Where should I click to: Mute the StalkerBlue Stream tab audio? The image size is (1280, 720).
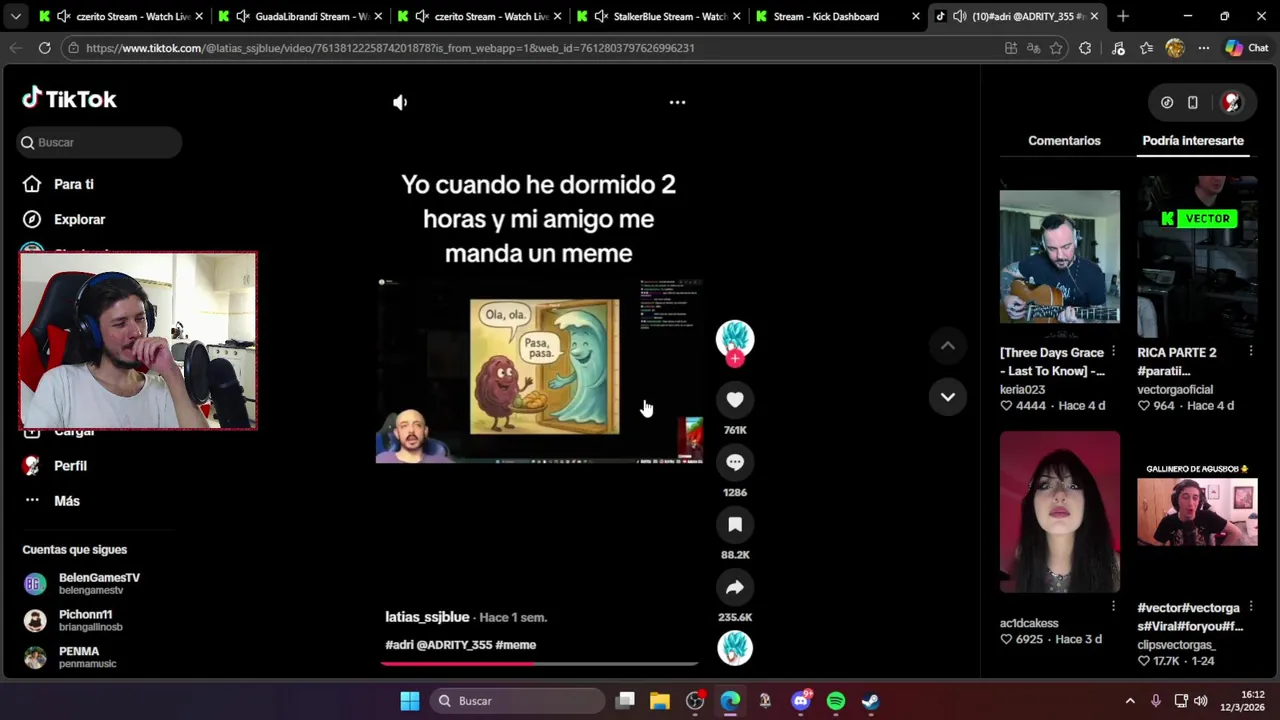(x=601, y=16)
